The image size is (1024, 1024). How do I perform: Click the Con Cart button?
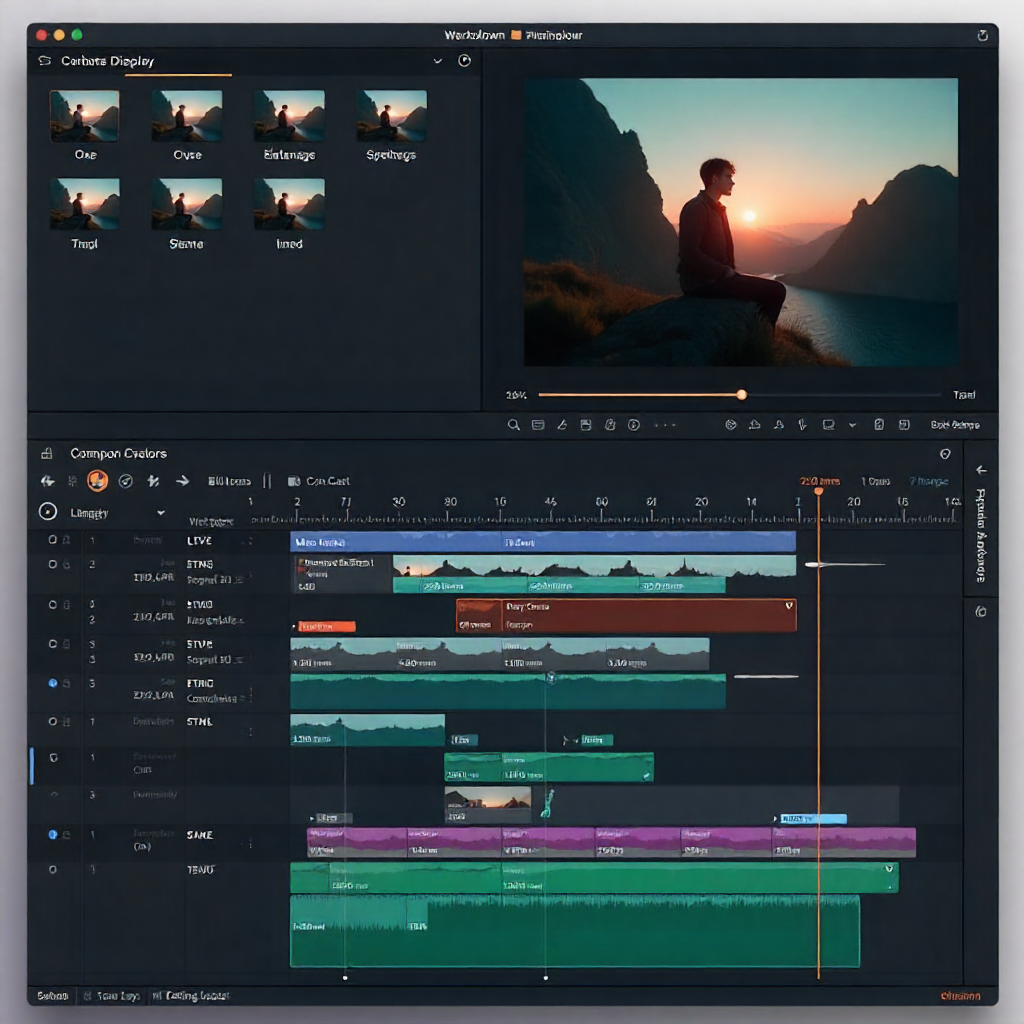pyautogui.click(x=319, y=481)
